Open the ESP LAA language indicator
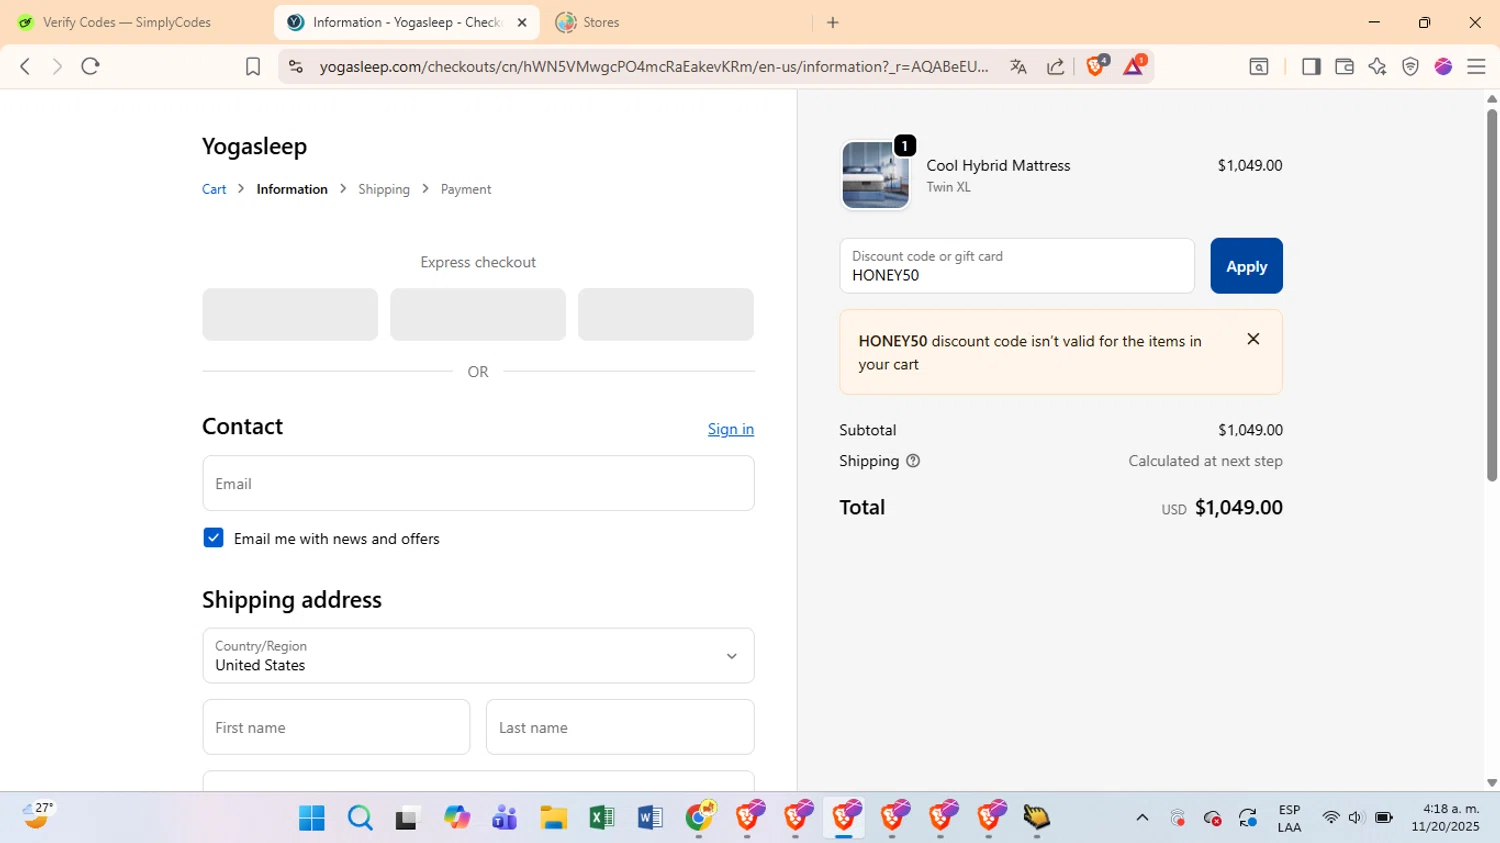1500x843 pixels. pos(1289,818)
